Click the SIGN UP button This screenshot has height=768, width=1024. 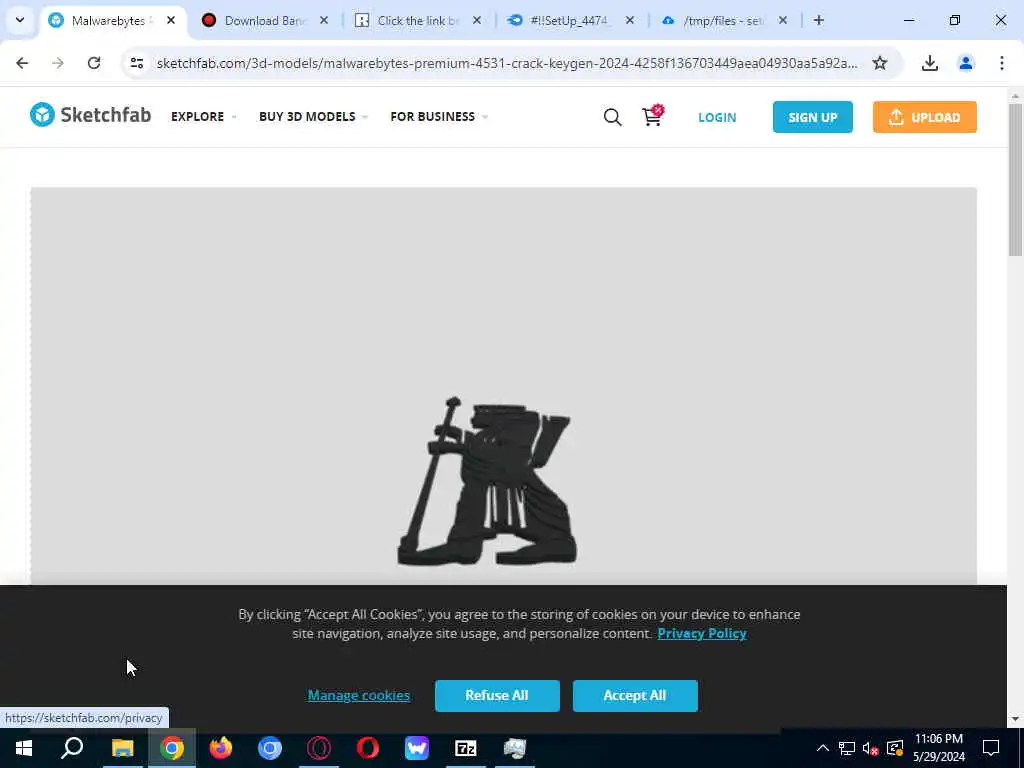(812, 117)
